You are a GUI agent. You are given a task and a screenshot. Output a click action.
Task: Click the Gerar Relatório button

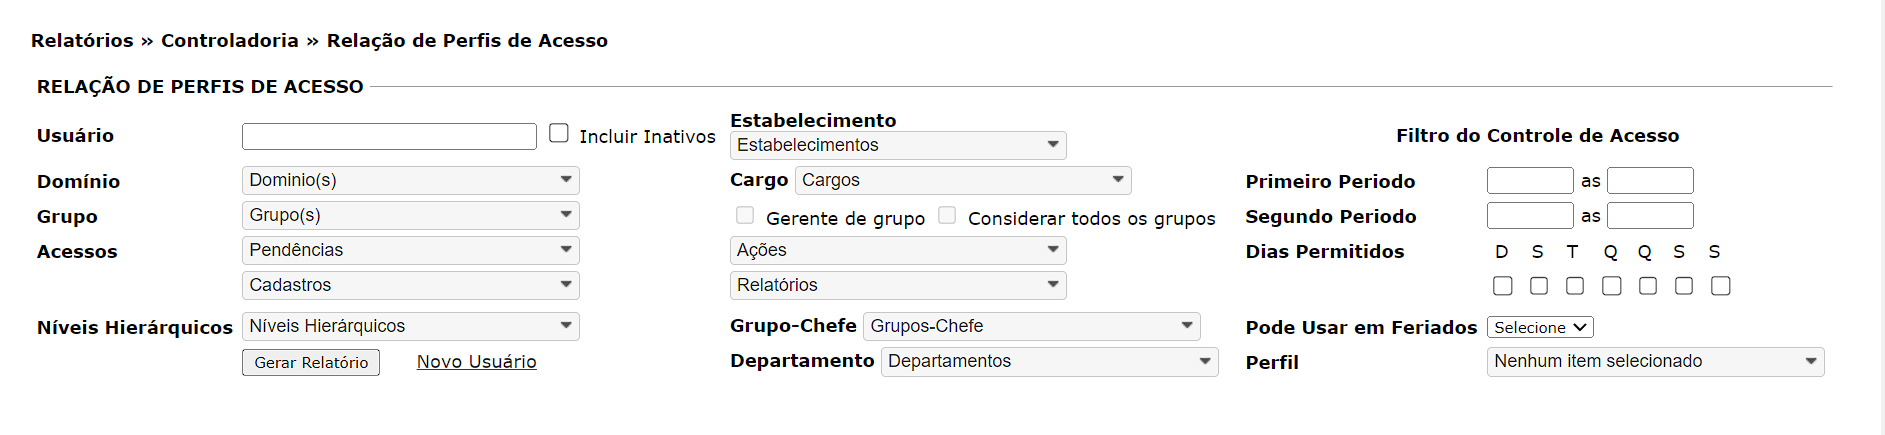click(311, 362)
